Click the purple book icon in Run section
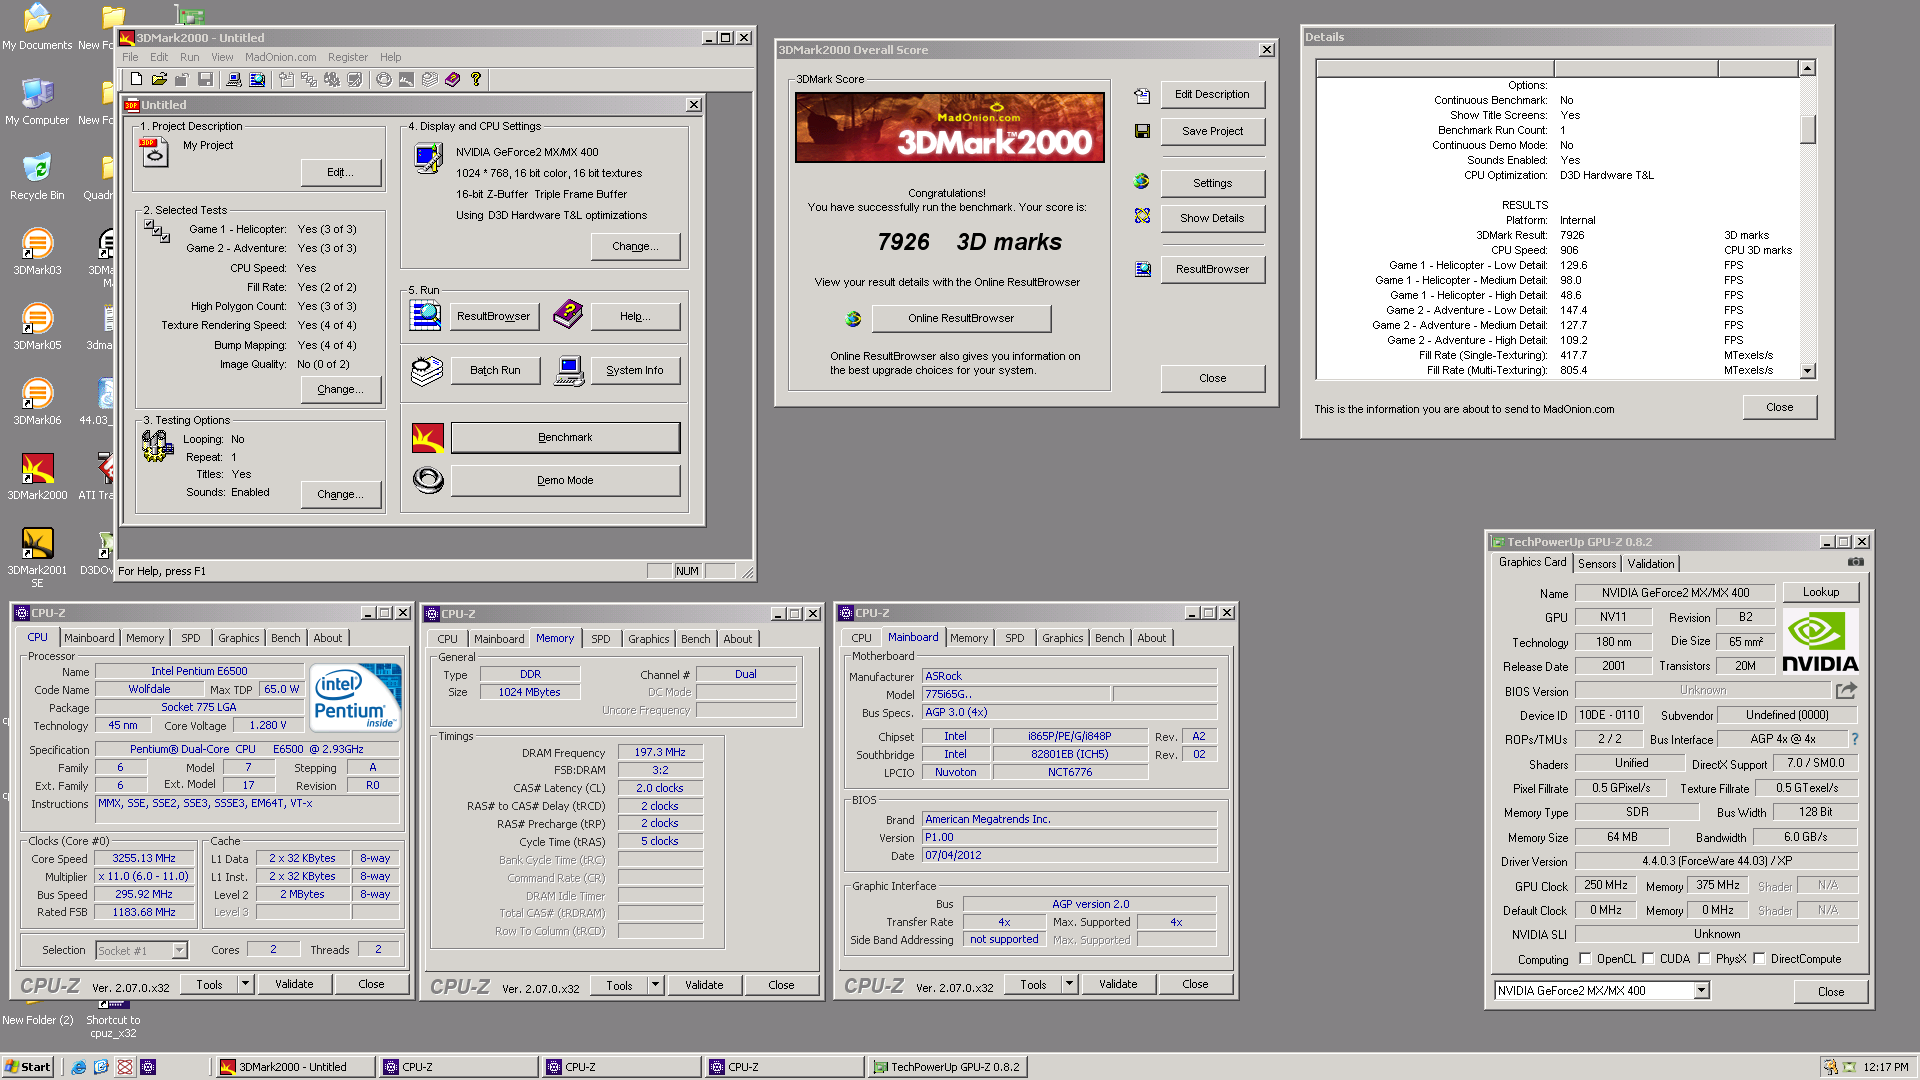This screenshot has width=1920, height=1080. click(x=567, y=315)
